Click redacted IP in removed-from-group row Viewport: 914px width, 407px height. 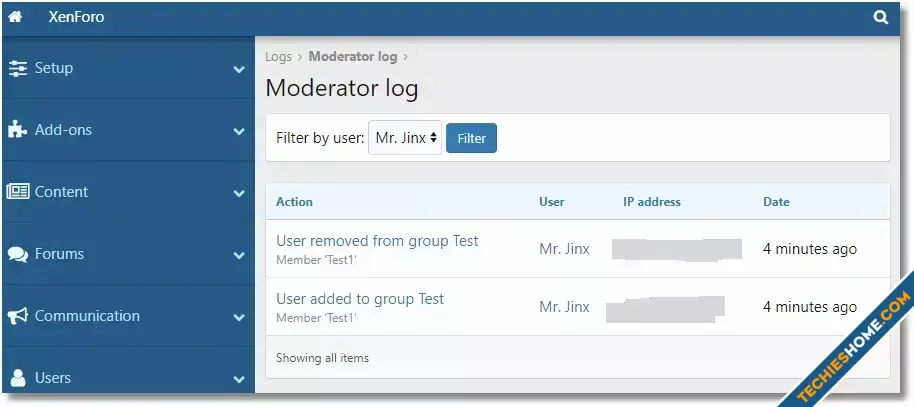coord(677,249)
